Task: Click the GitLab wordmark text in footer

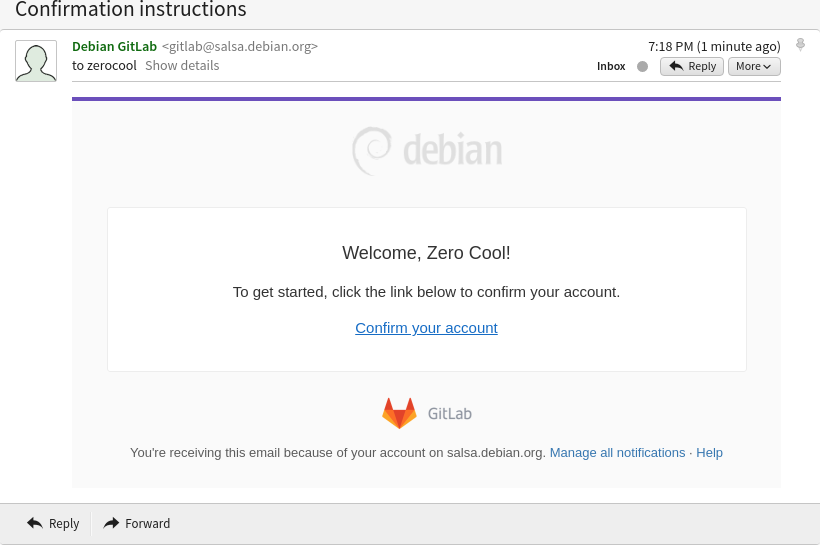Action: tap(450, 414)
